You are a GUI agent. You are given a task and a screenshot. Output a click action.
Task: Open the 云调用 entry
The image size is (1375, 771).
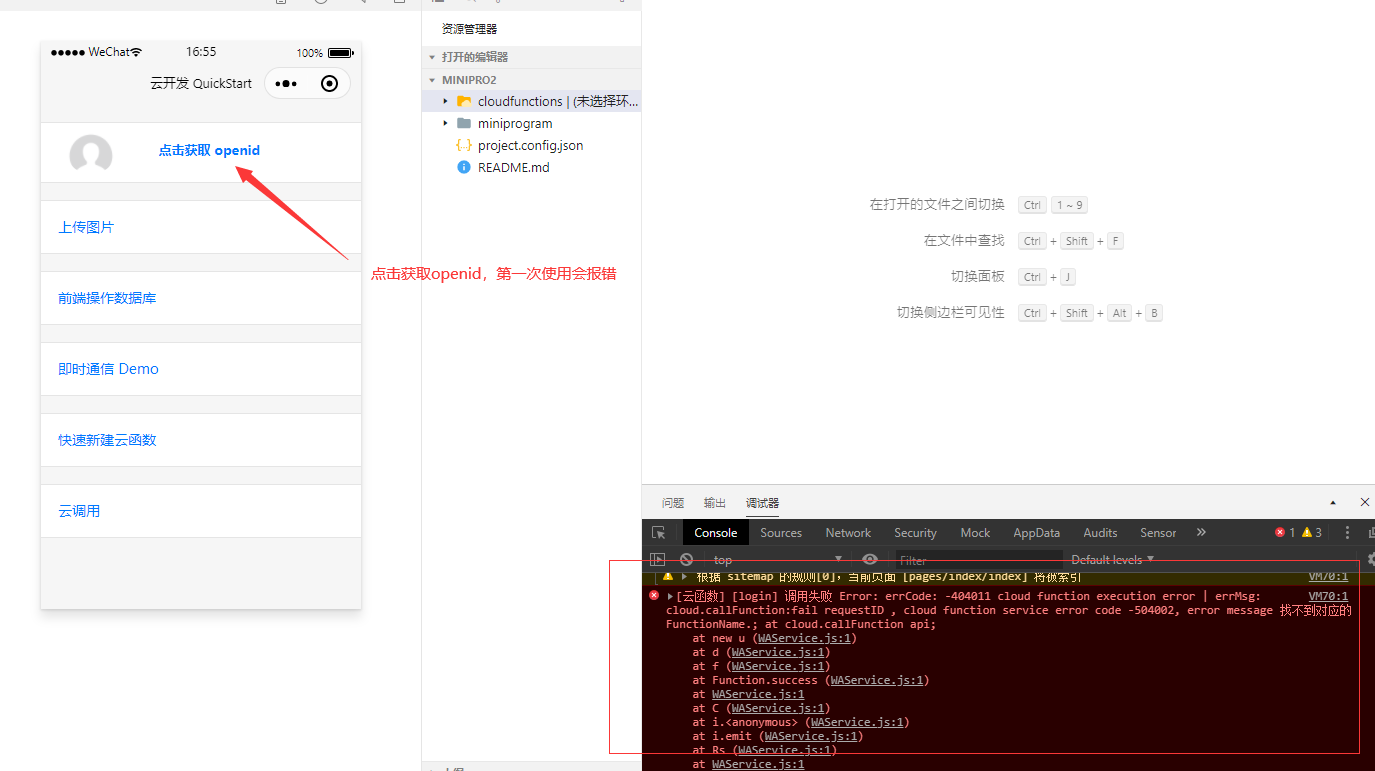click(x=201, y=511)
